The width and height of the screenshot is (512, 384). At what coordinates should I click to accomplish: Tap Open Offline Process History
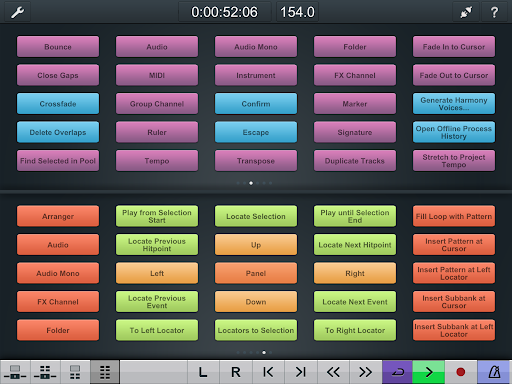click(x=454, y=132)
